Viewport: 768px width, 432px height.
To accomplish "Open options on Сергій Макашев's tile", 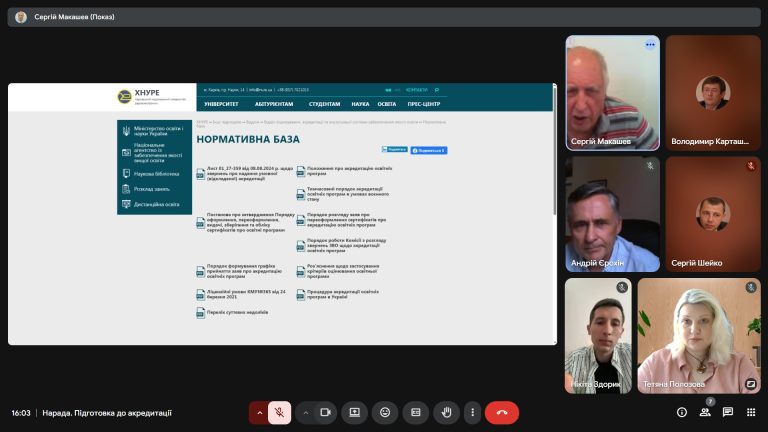I will [x=650, y=45].
